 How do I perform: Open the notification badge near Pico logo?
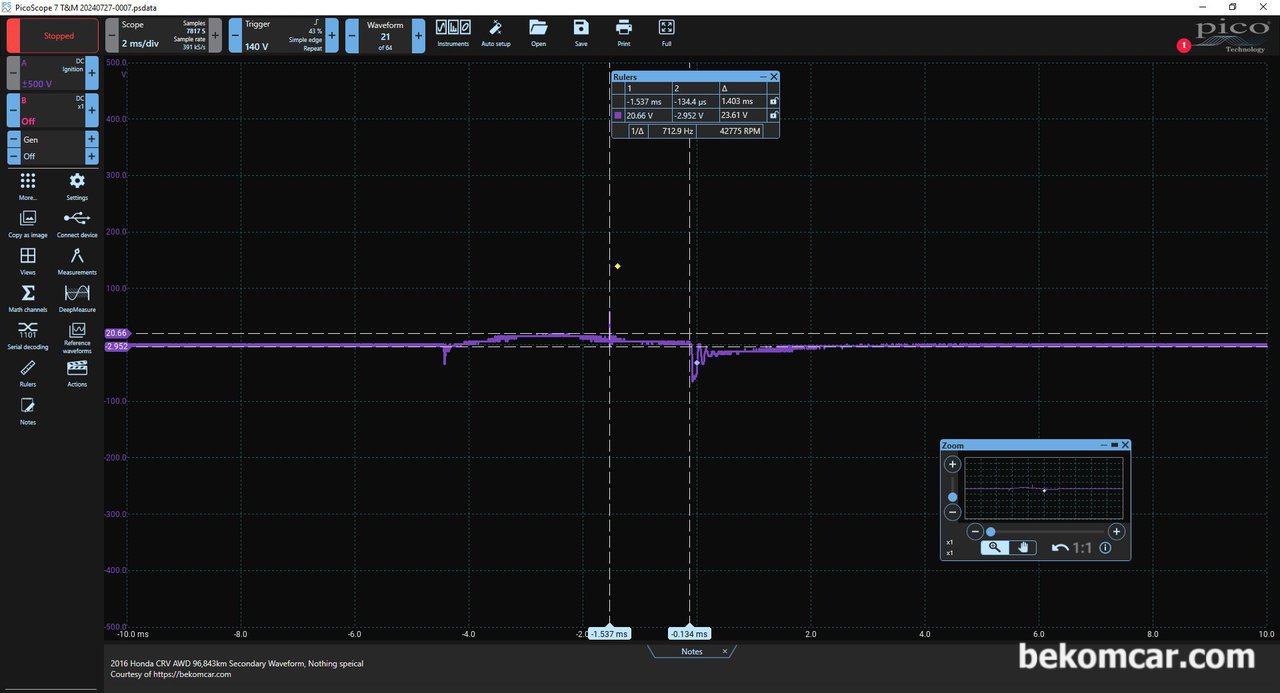click(x=1184, y=45)
